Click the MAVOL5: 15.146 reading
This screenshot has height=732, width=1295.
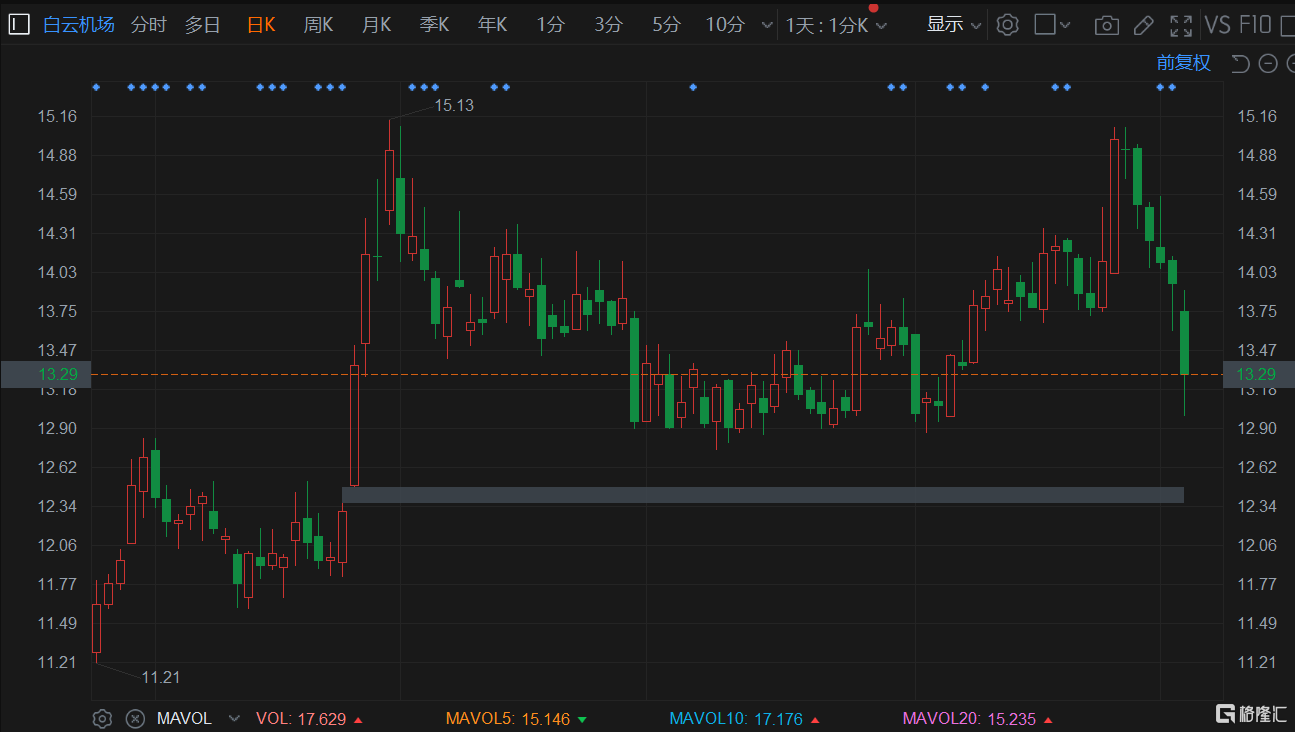(517, 718)
